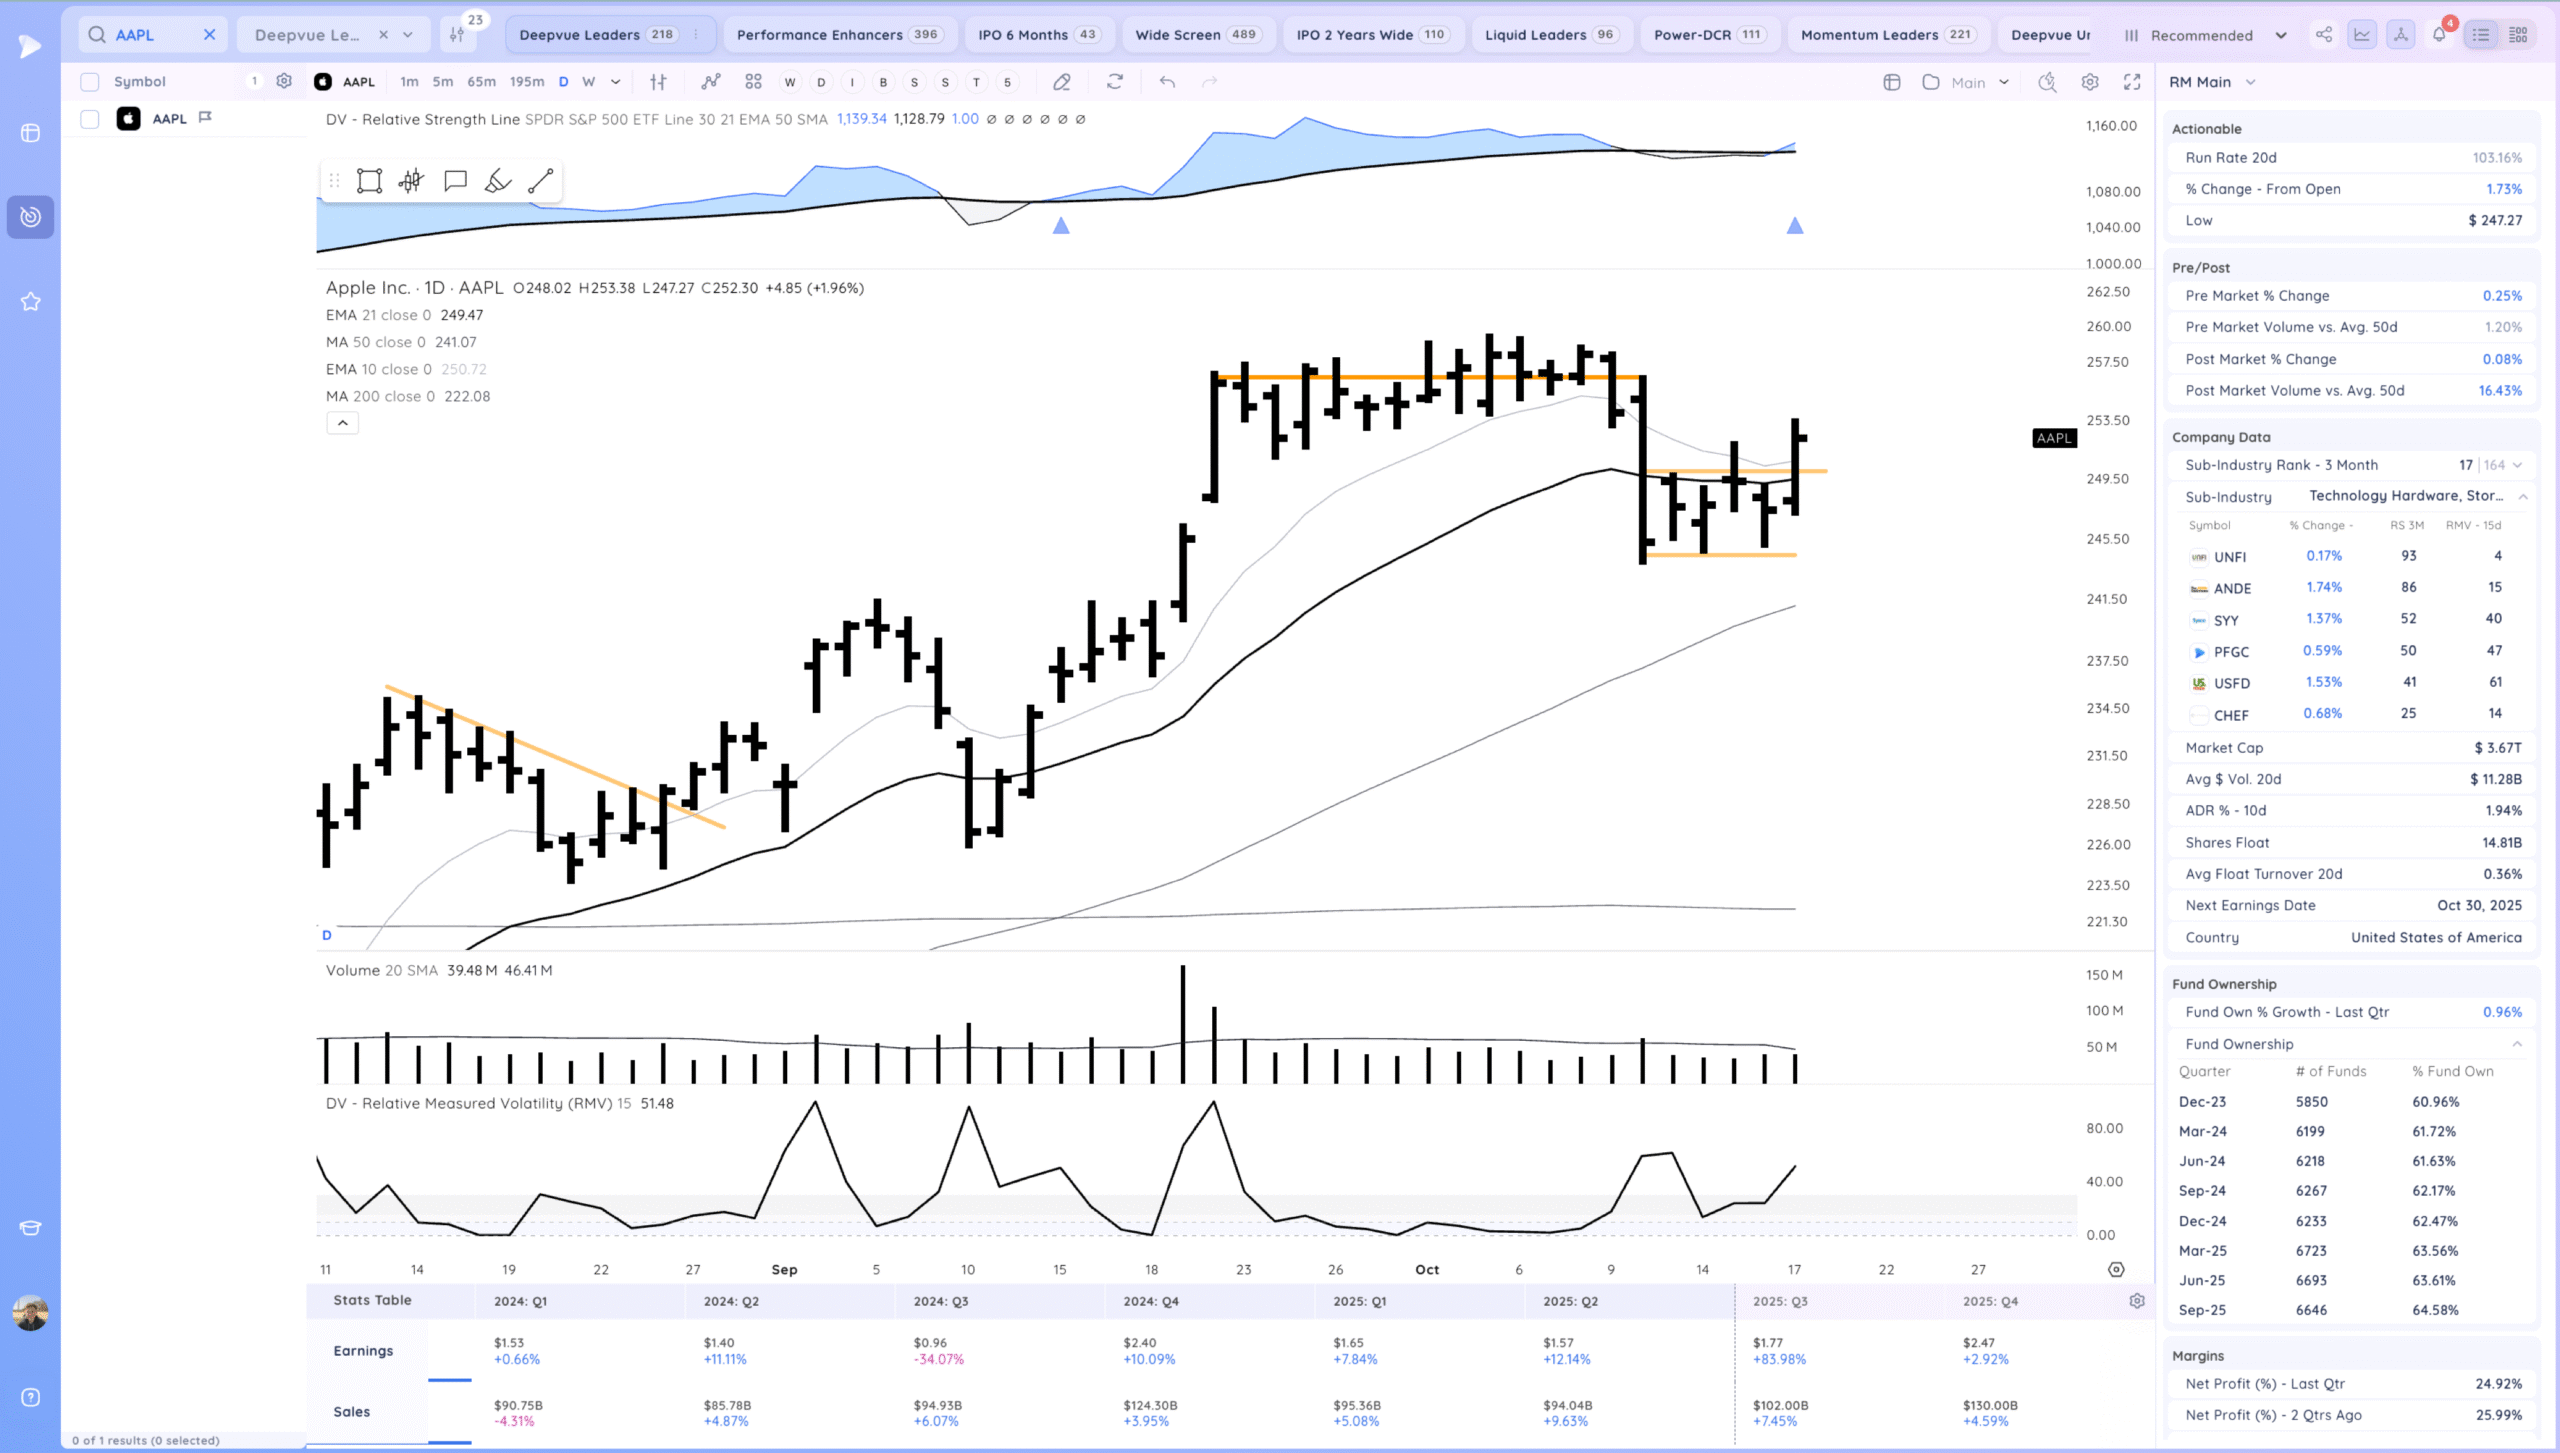Image resolution: width=2560 pixels, height=1453 pixels.
Task: Pick the trend line drawing tool
Action: (540, 181)
